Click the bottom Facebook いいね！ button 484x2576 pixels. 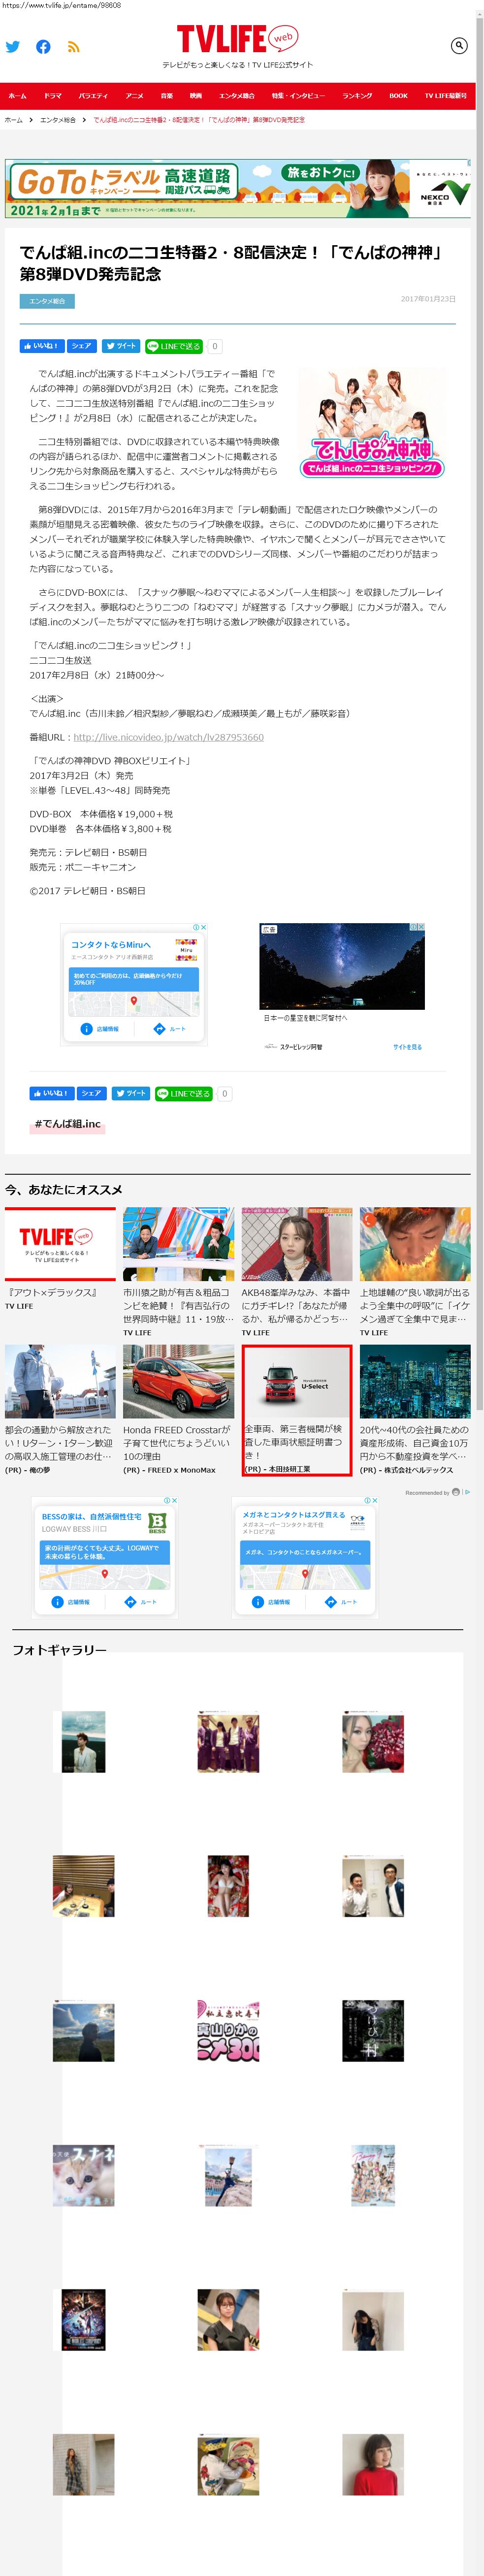[x=51, y=1093]
